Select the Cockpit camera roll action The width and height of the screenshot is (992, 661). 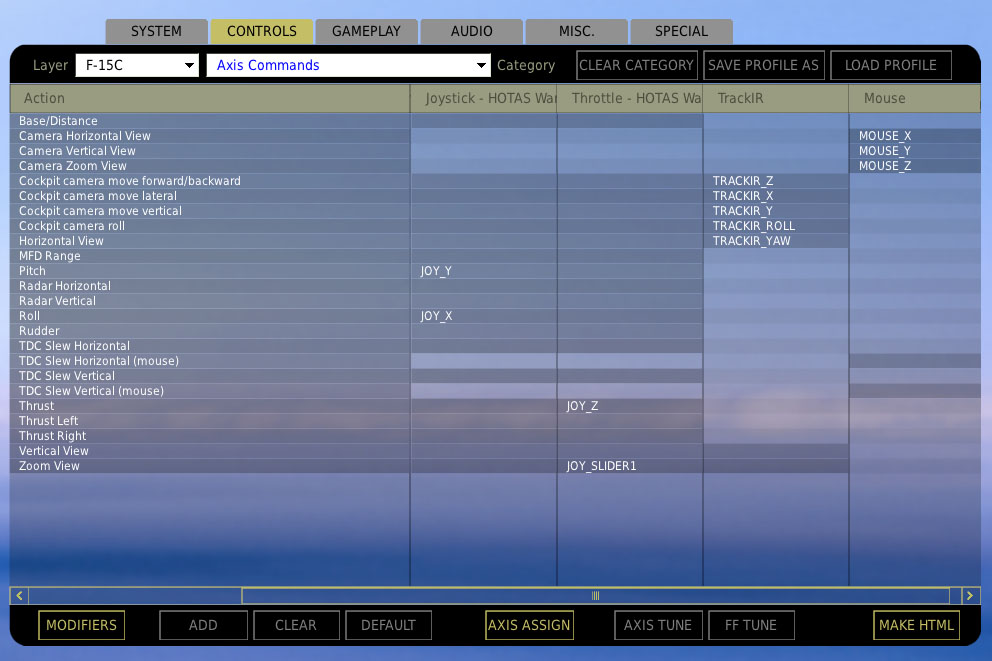(210, 226)
